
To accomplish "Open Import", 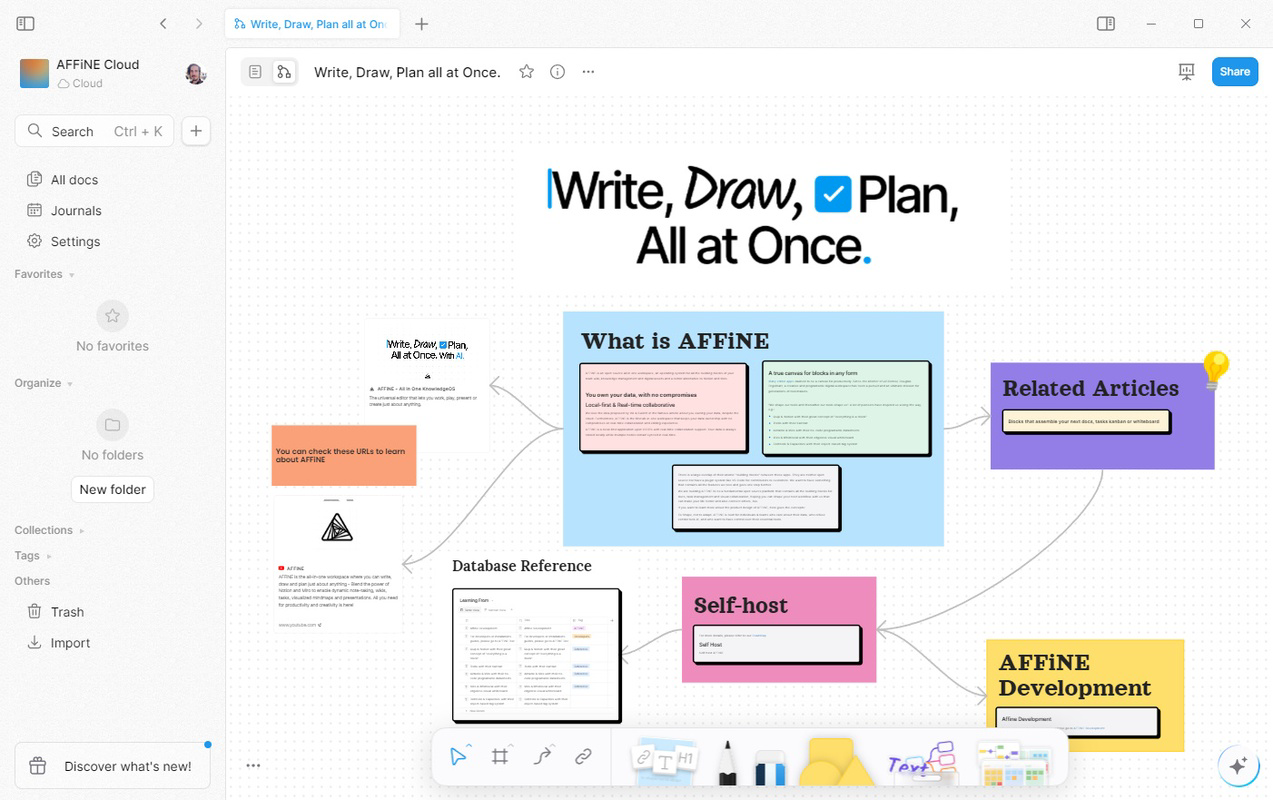I will pos(112,643).
